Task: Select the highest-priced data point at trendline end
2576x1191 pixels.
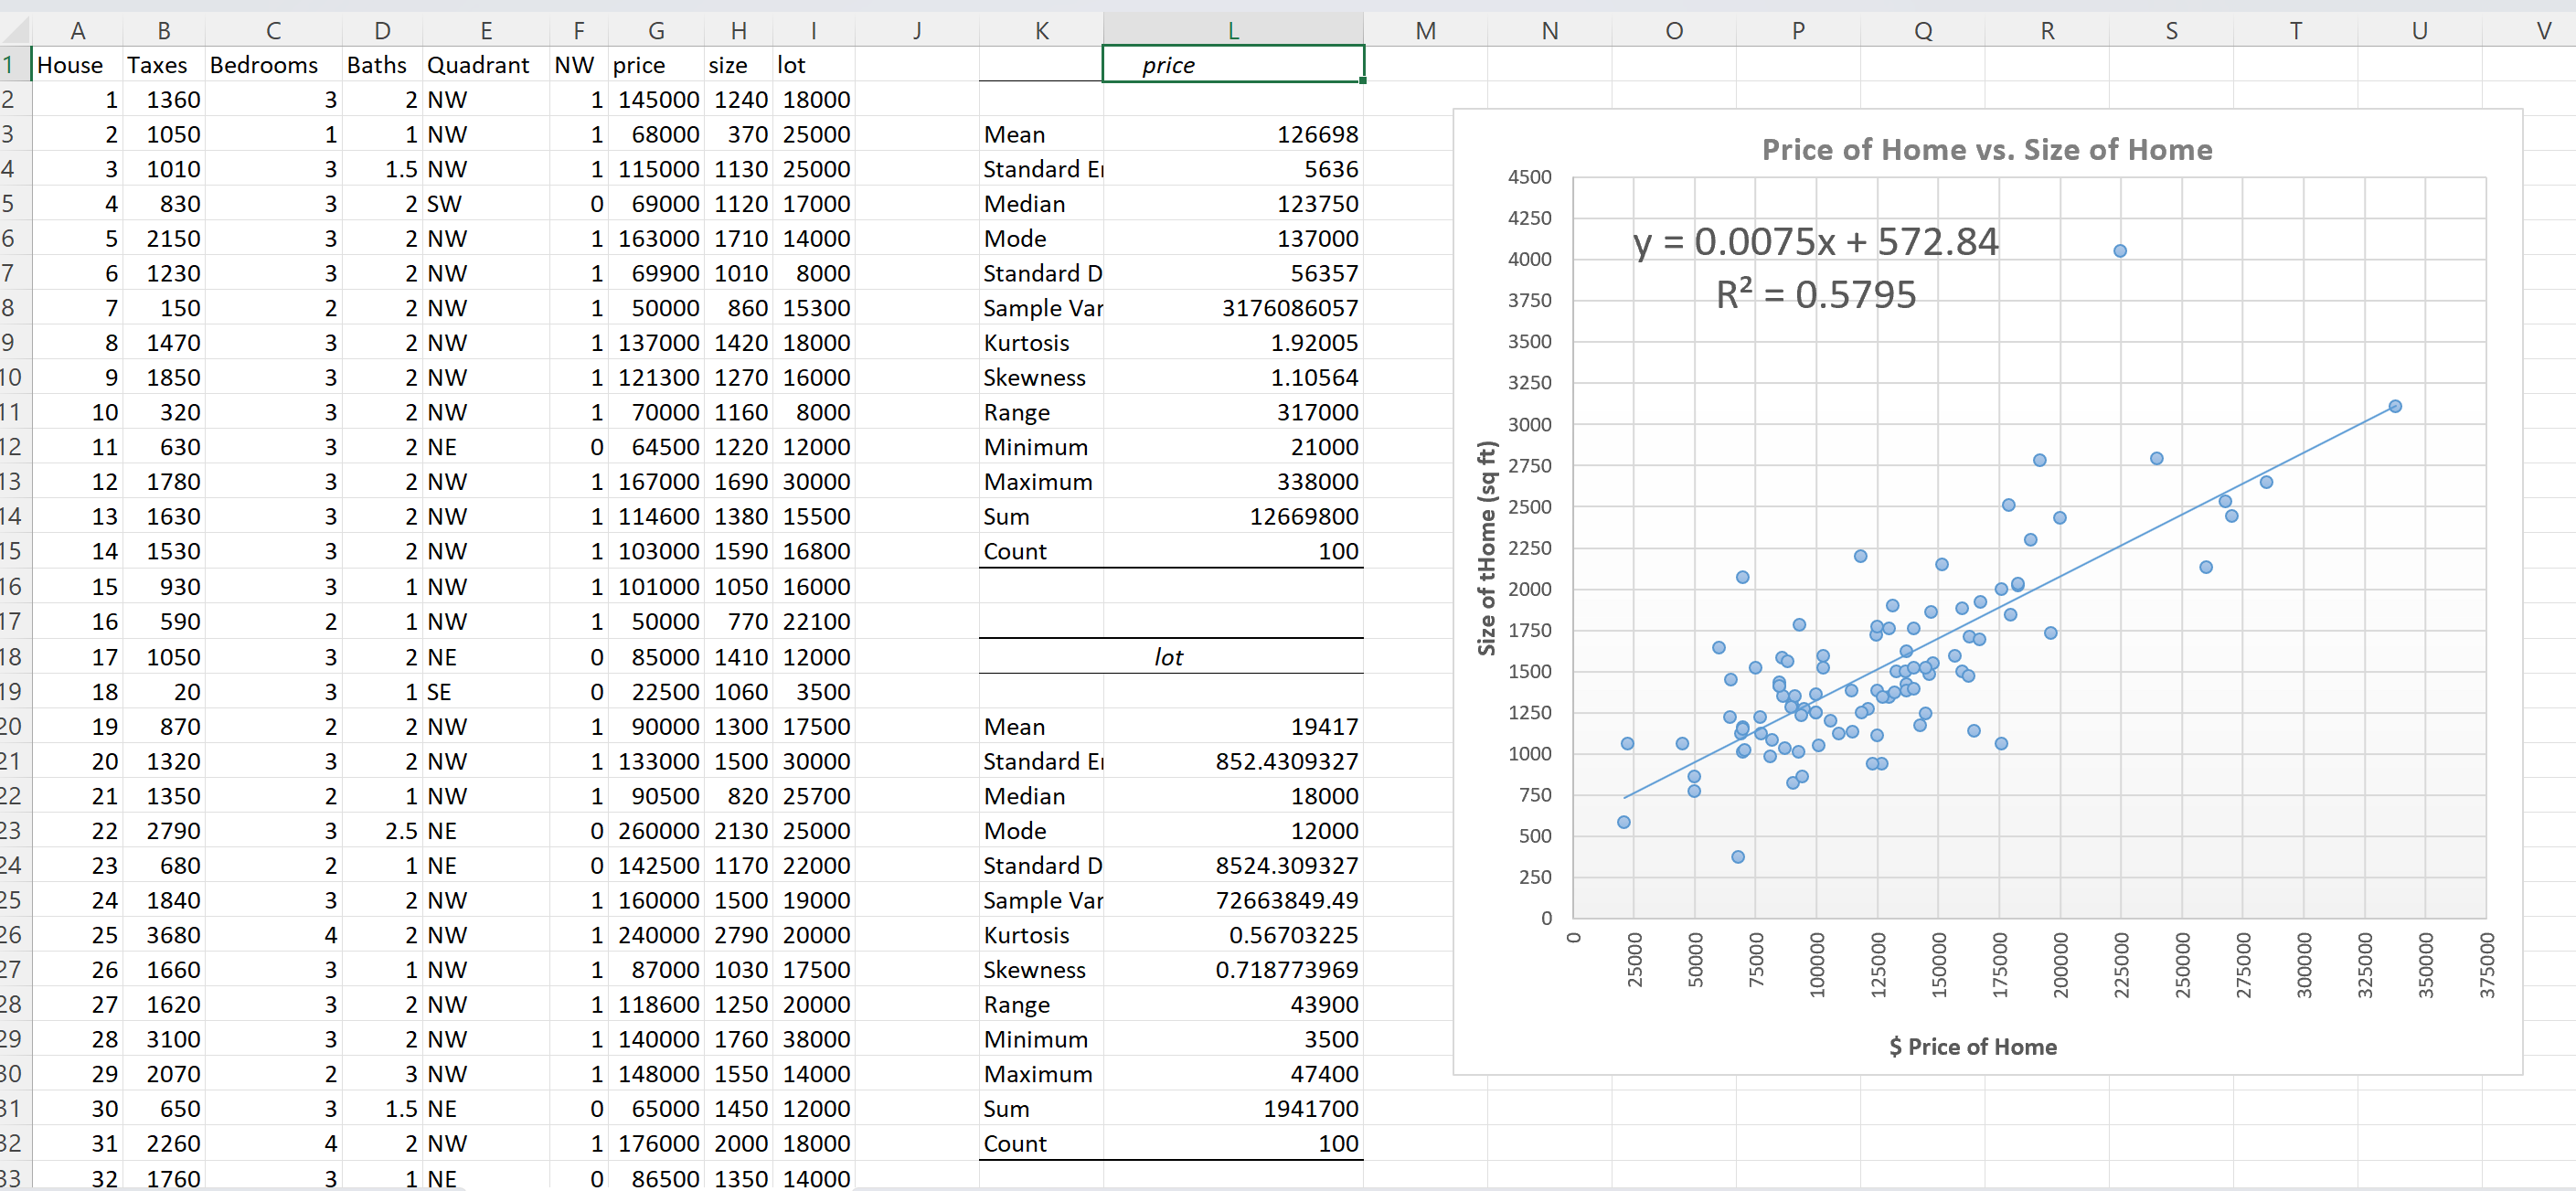Action: pyautogui.click(x=2395, y=407)
